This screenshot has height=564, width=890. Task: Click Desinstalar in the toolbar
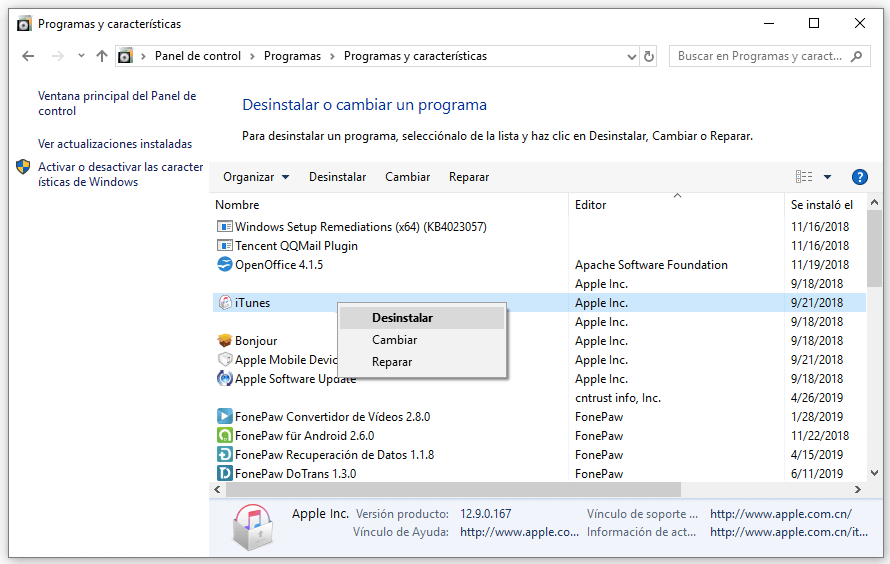[337, 177]
